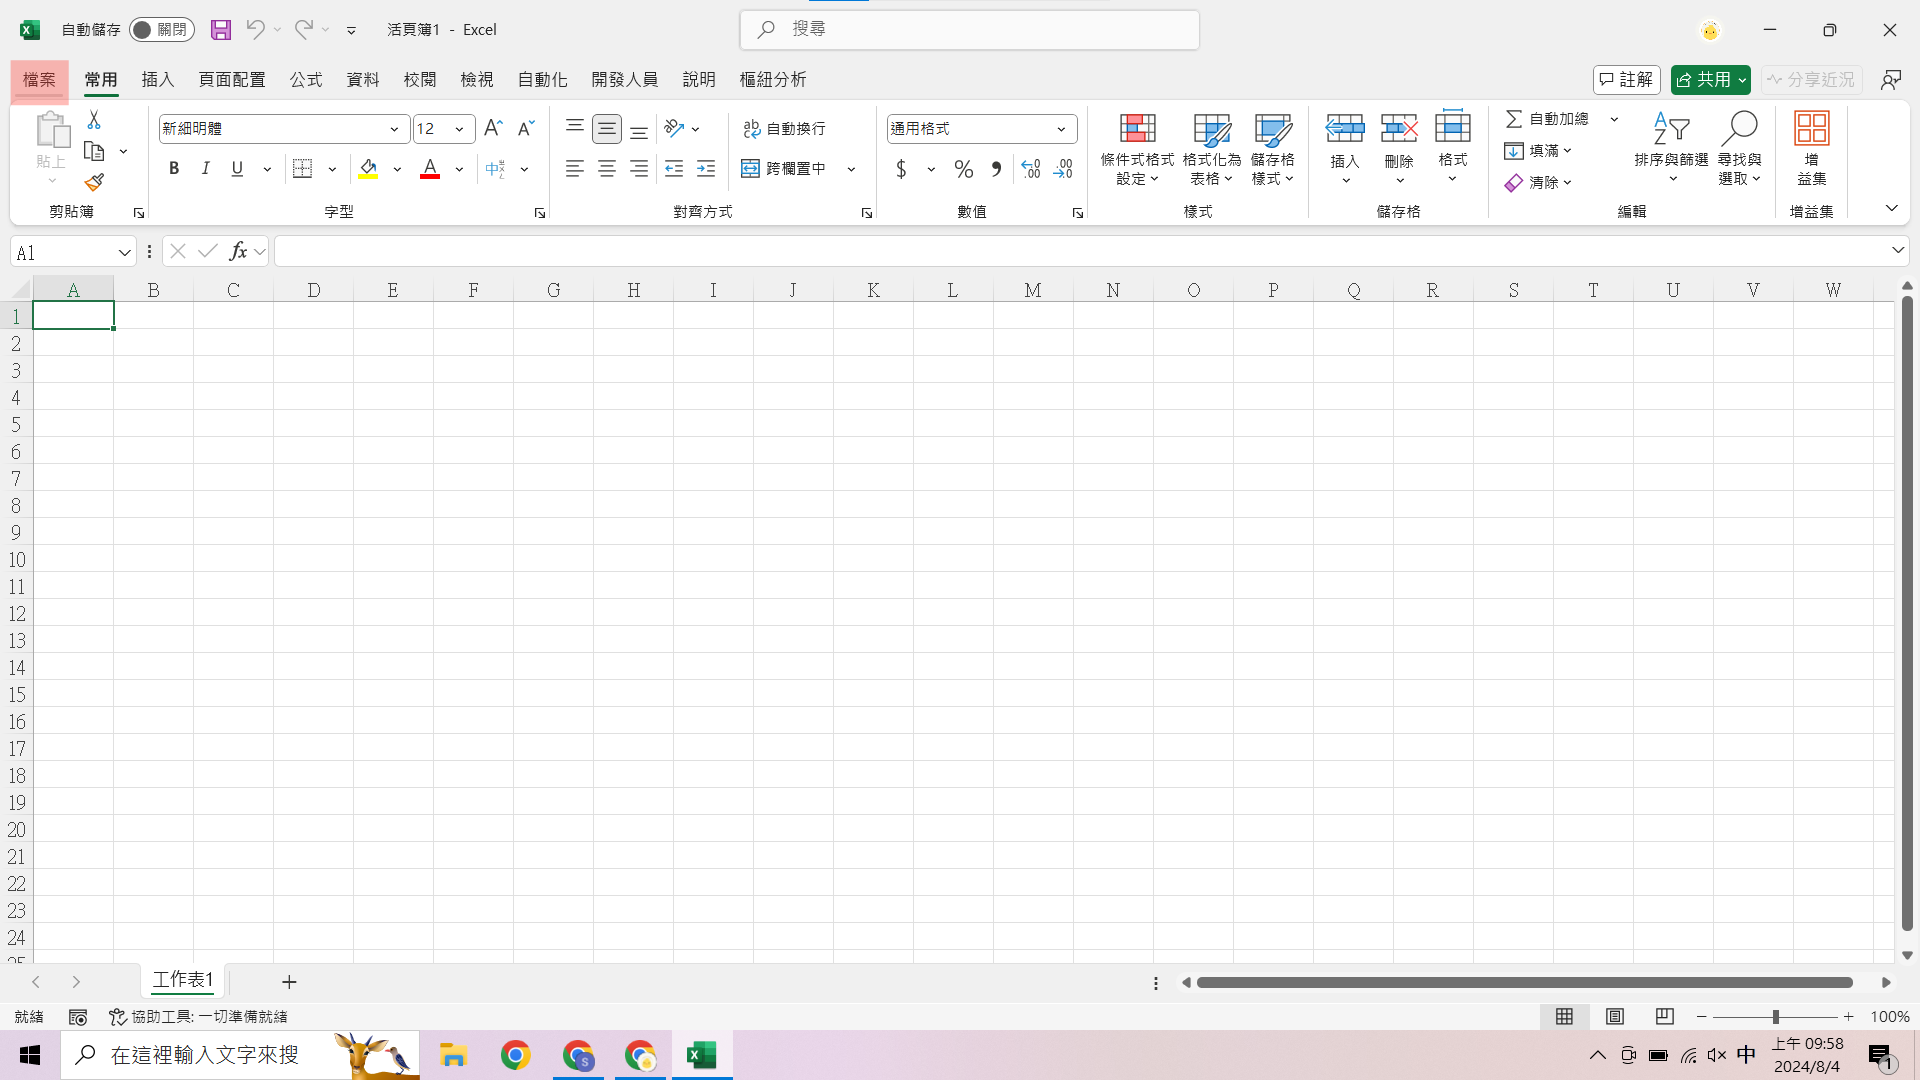Toggle bold formatting

click(x=174, y=169)
